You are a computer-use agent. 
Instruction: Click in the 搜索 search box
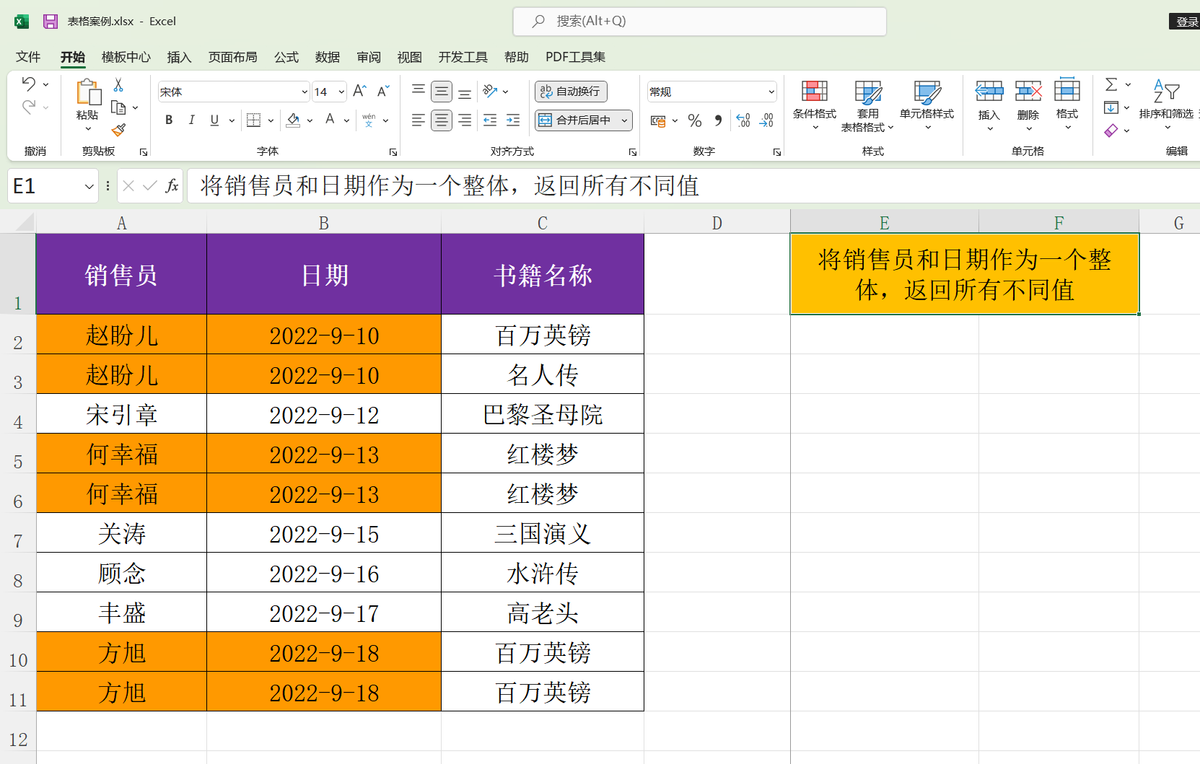700,21
